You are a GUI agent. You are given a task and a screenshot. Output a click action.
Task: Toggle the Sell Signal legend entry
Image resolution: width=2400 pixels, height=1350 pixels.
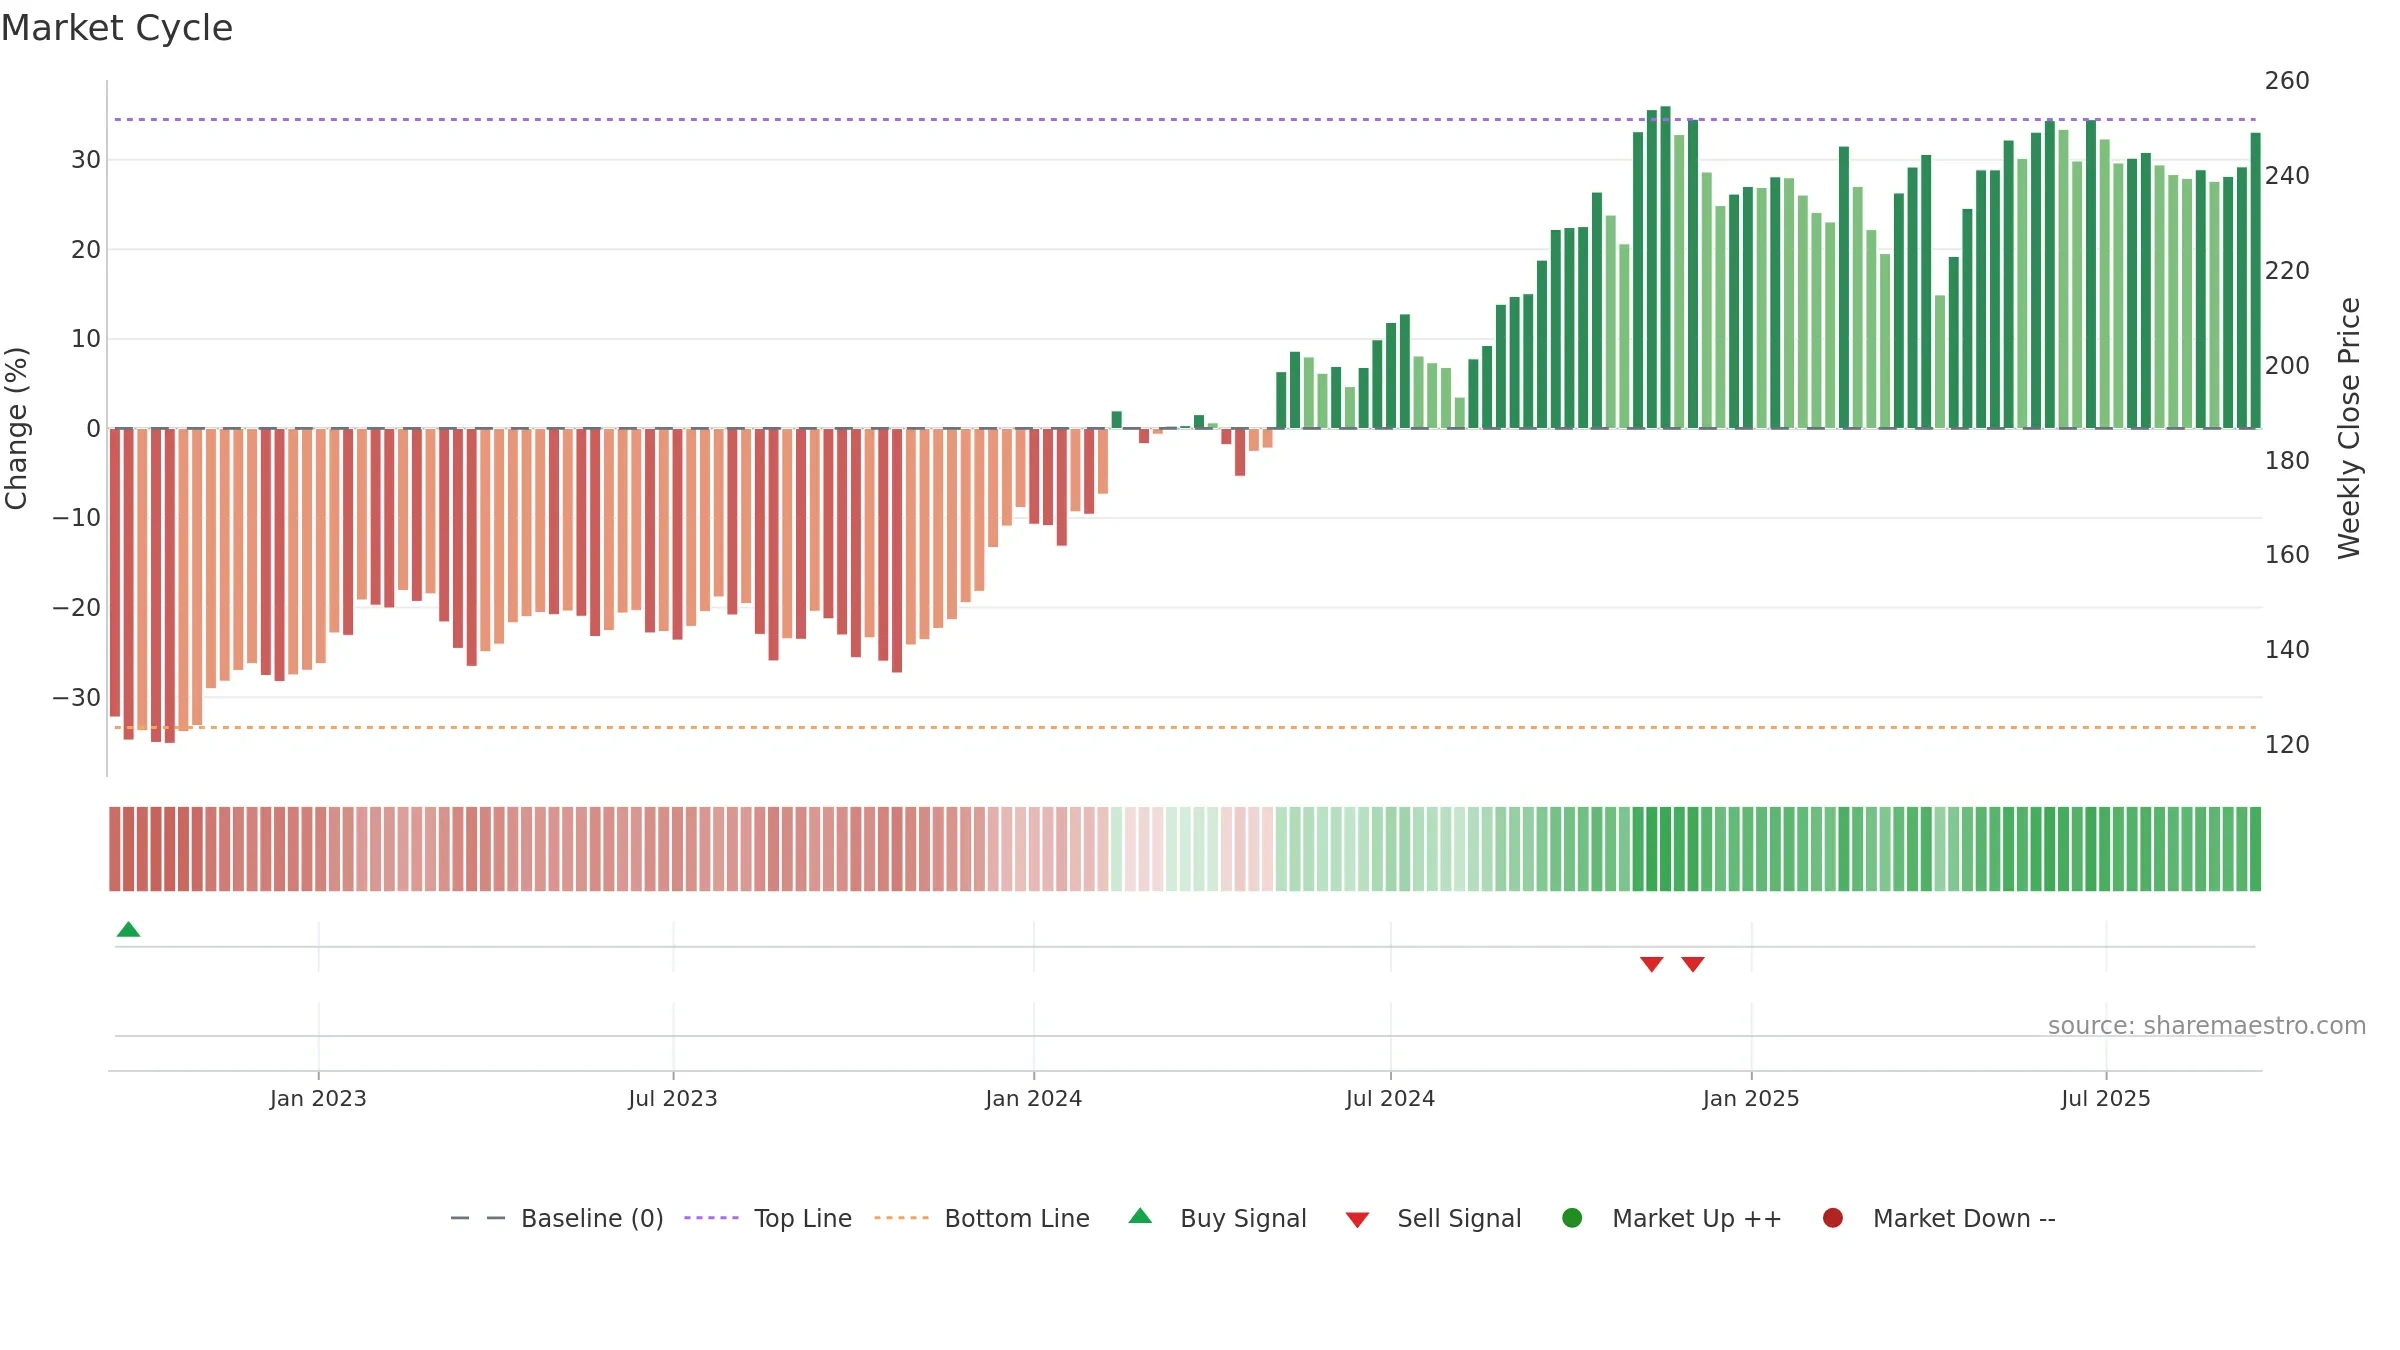(x=1433, y=1218)
